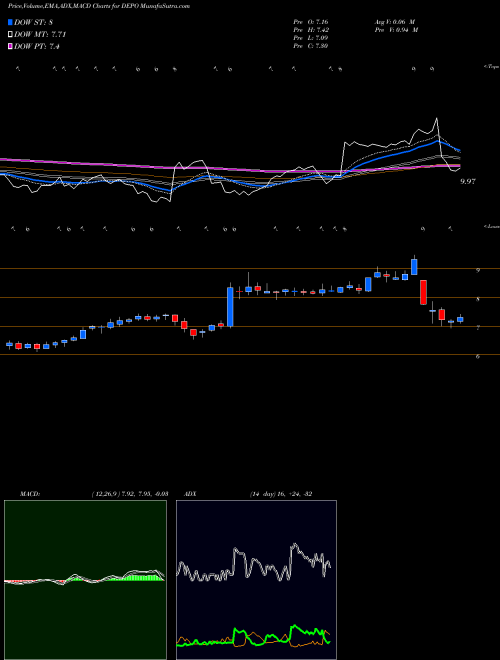Screen dimensions: 500x660
Task: Click the price axis label 9
Action: 478,270
